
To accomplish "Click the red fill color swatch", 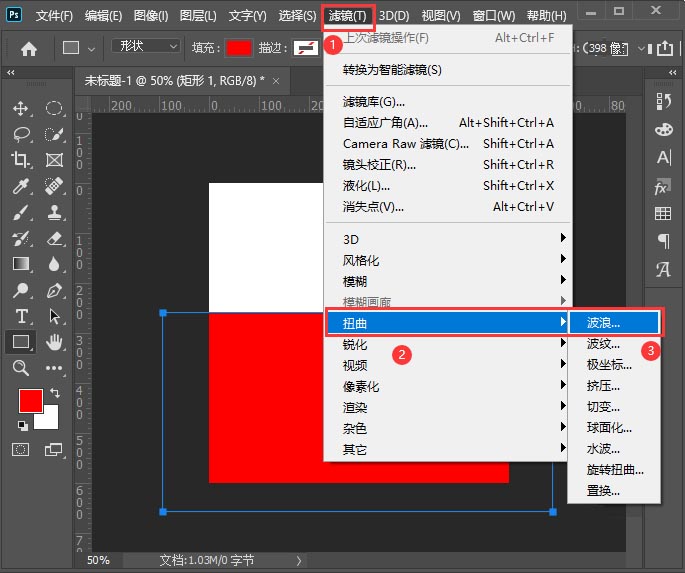I will coord(239,48).
